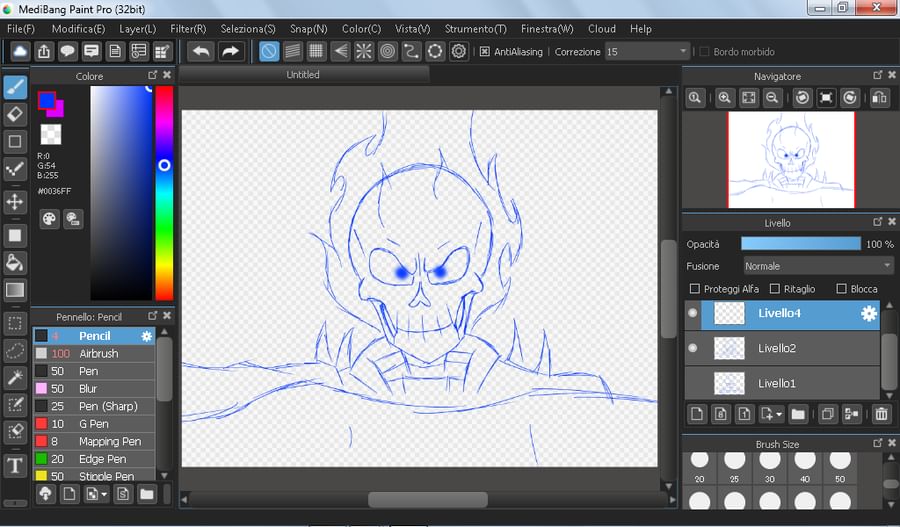This screenshot has height=527, width=900.
Task: Select the Airbrush brush
Action: tap(94, 354)
